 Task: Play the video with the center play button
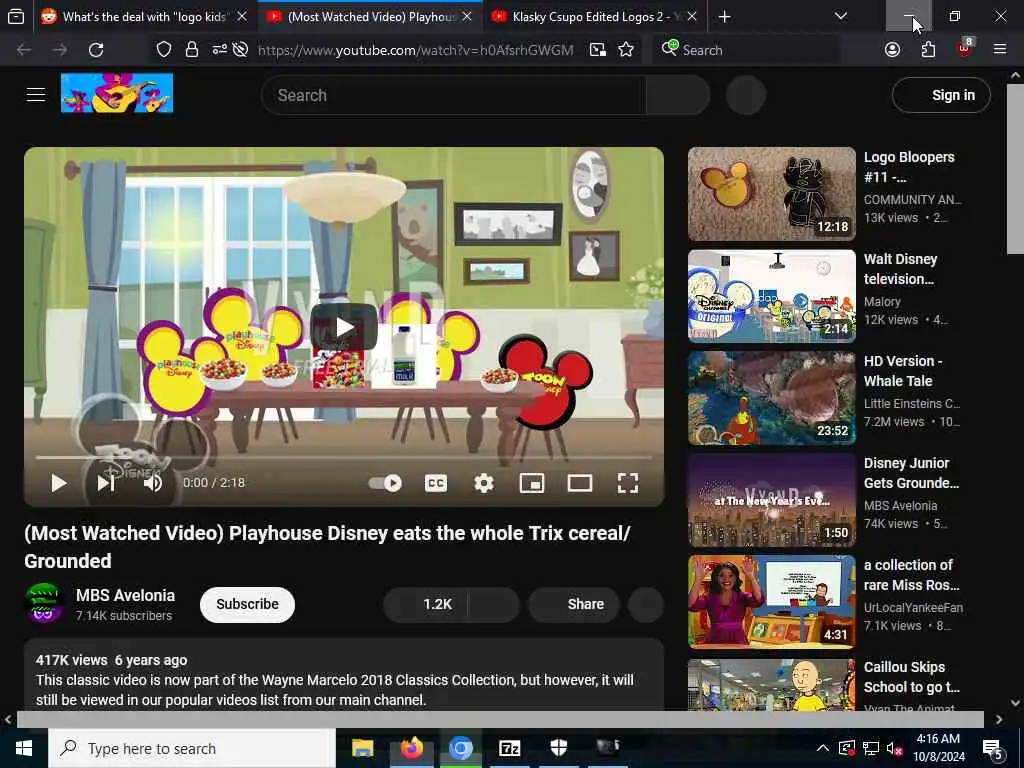point(344,327)
